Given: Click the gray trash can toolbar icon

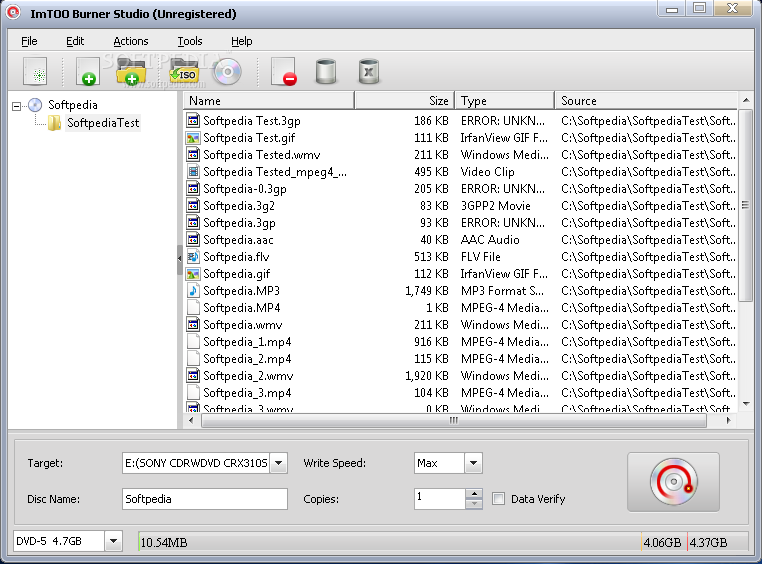Looking at the screenshot, I should 326,71.
